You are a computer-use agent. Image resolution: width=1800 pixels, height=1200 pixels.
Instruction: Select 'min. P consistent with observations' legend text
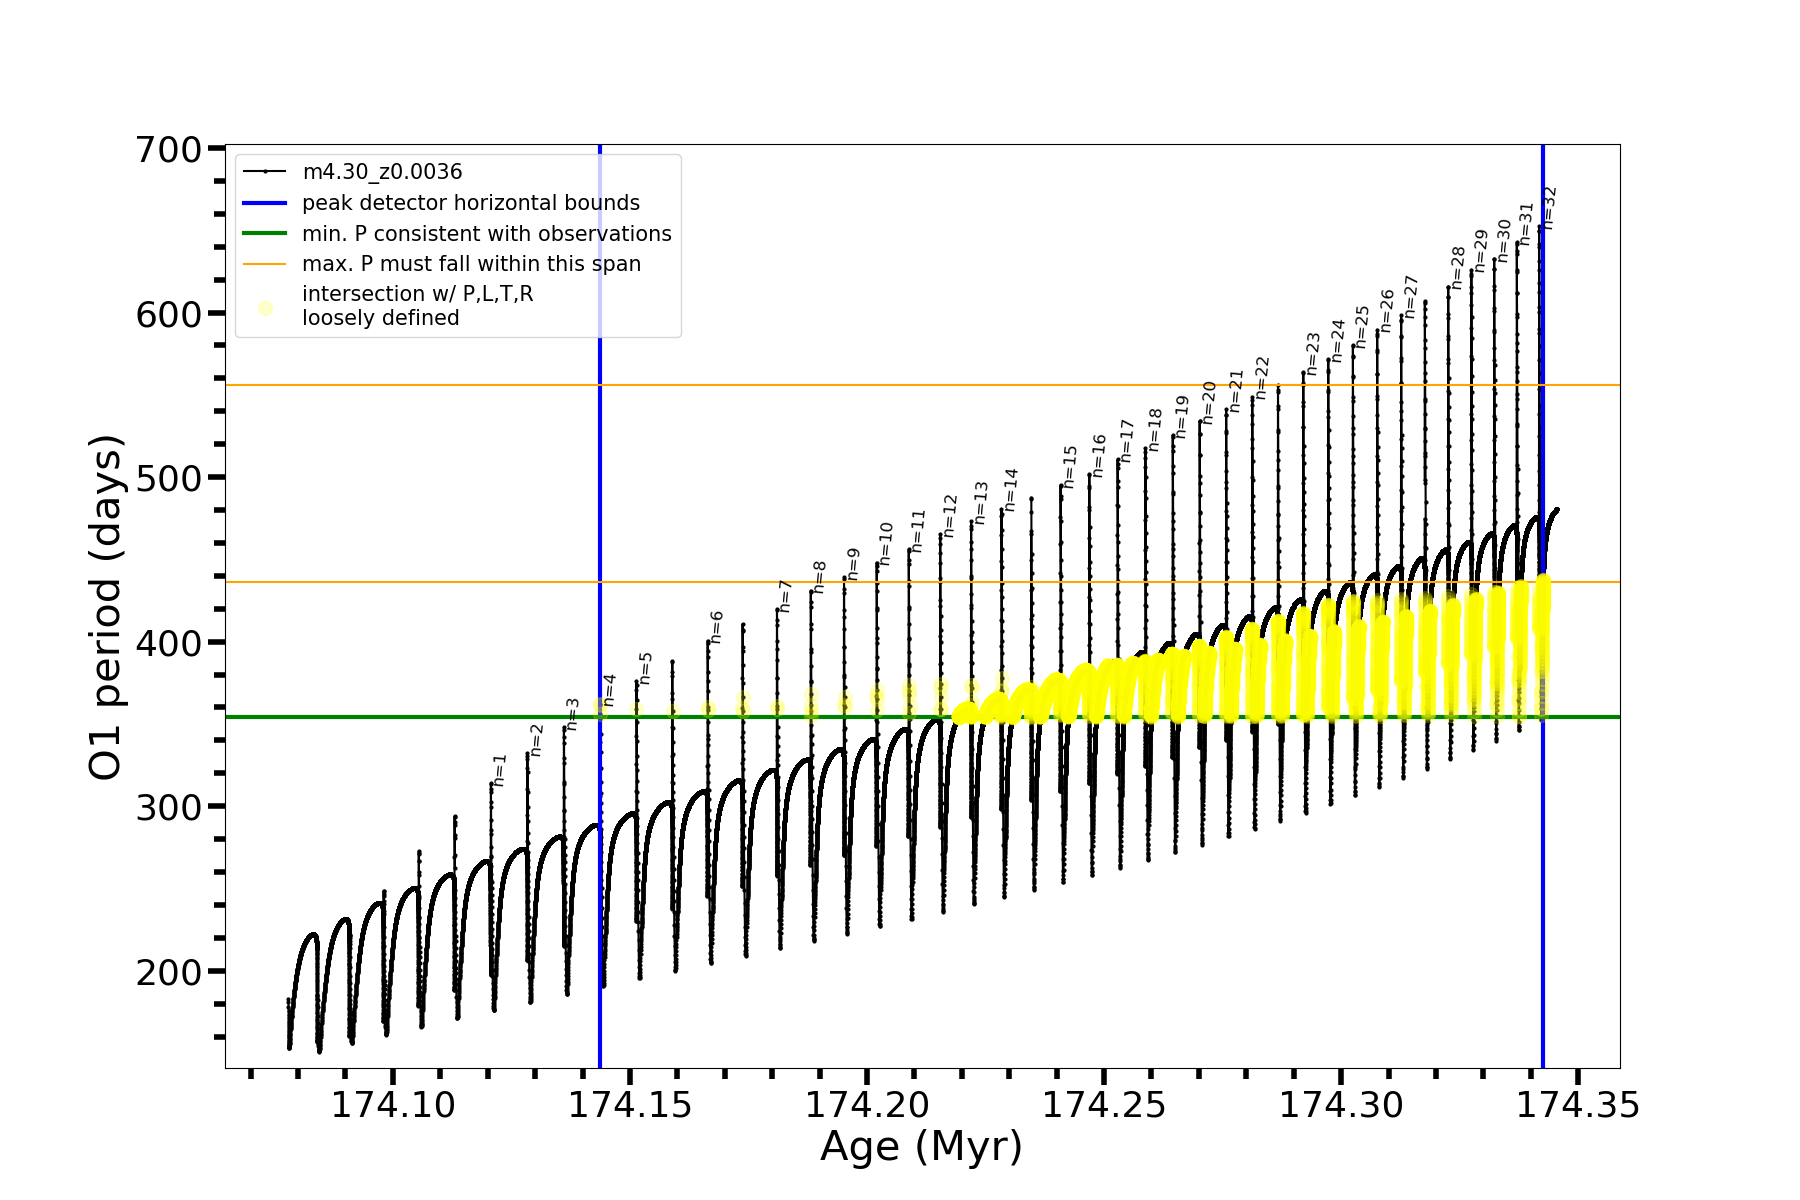pos(487,234)
